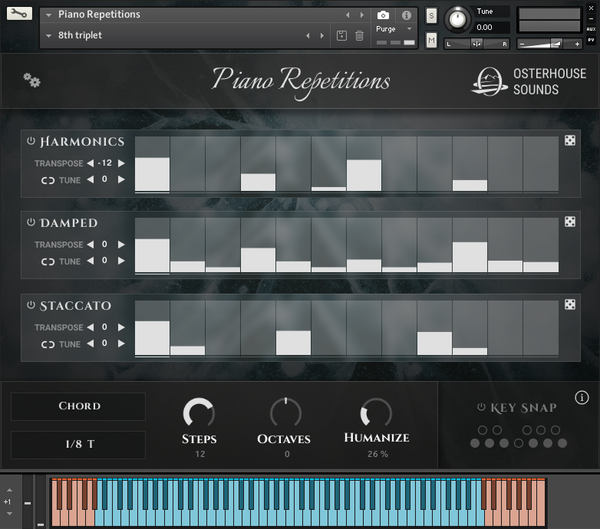Image resolution: width=600 pixels, height=529 pixels.
Task: Open the gears settings icon
Action: click(31, 80)
